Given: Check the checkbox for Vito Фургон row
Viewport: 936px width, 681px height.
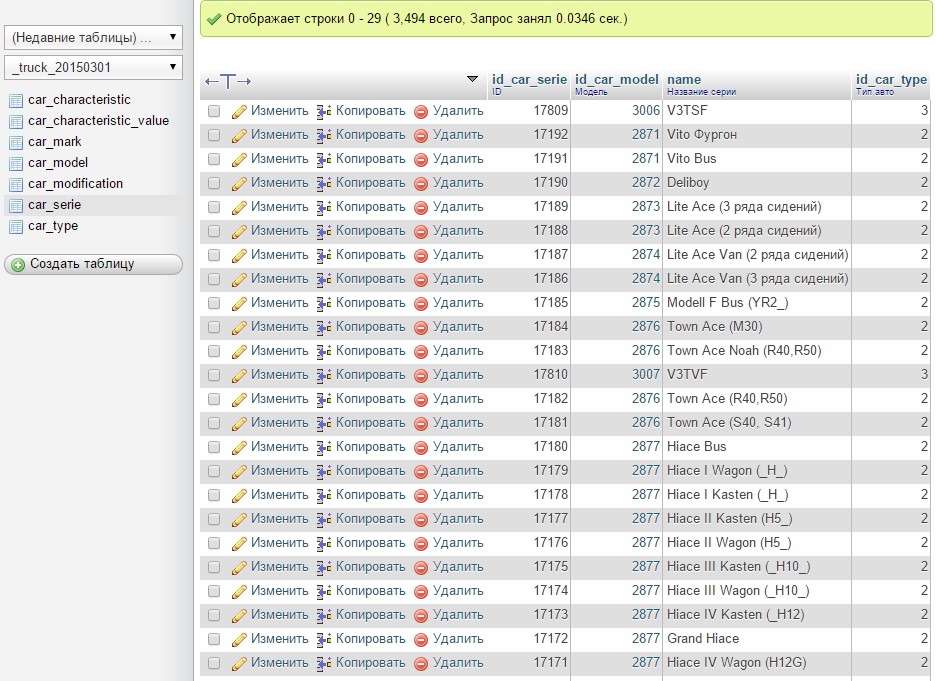Looking at the screenshot, I should click(x=214, y=135).
